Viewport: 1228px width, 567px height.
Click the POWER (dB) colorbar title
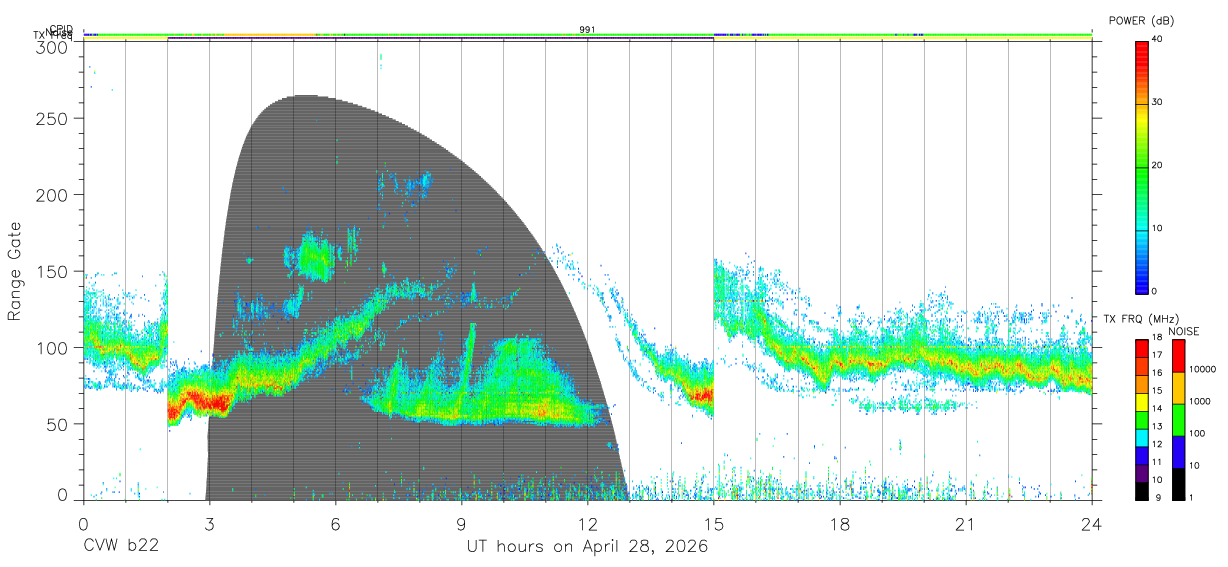click(x=1142, y=21)
